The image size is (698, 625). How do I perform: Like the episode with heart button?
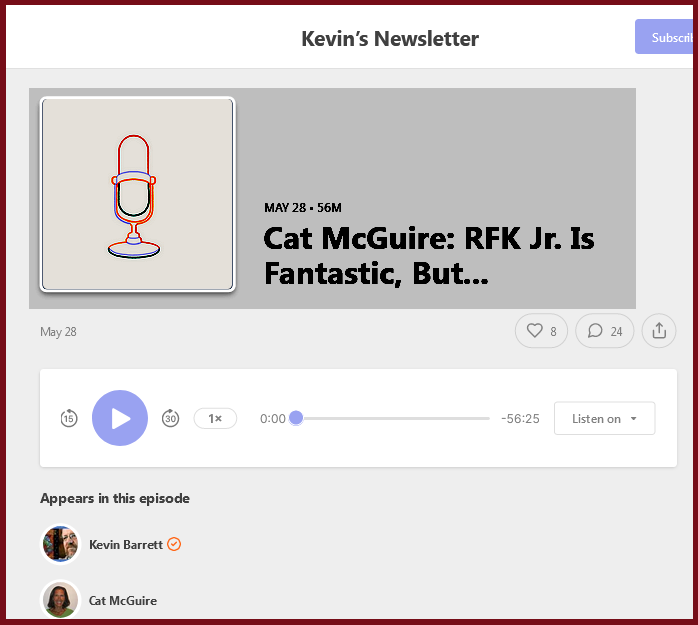(x=541, y=331)
